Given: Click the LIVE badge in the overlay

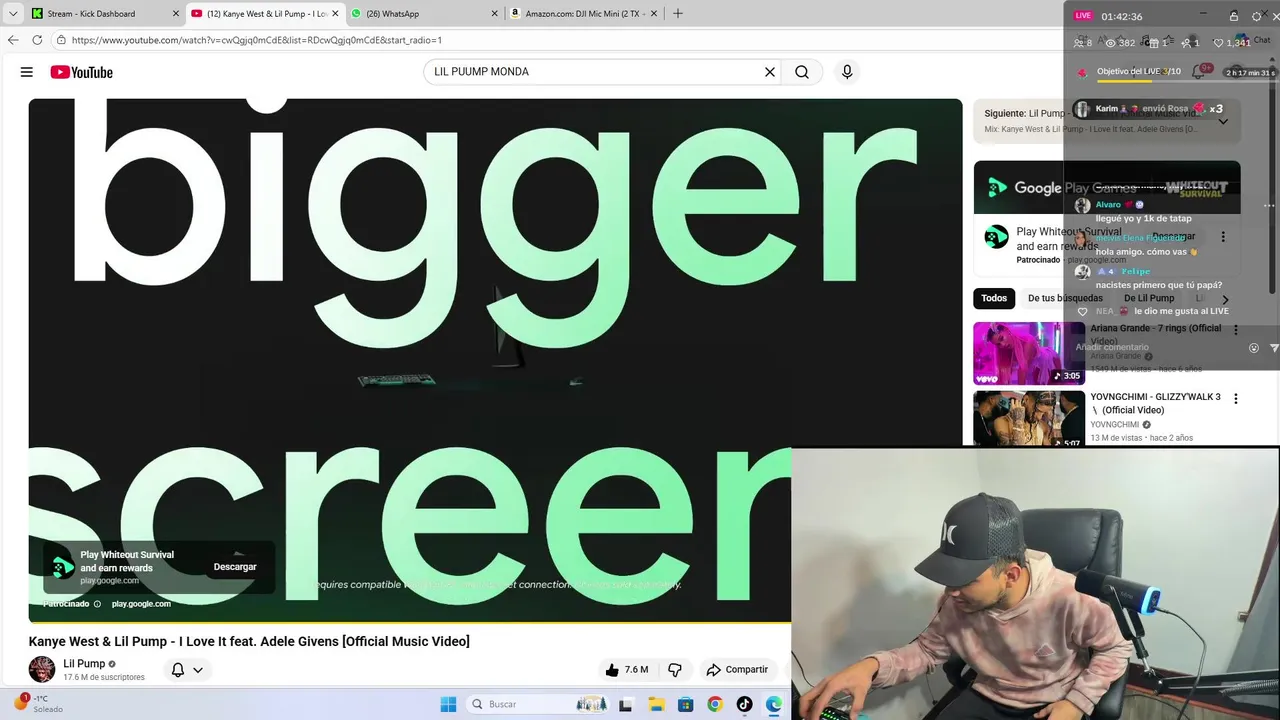Looking at the screenshot, I should tap(1083, 16).
